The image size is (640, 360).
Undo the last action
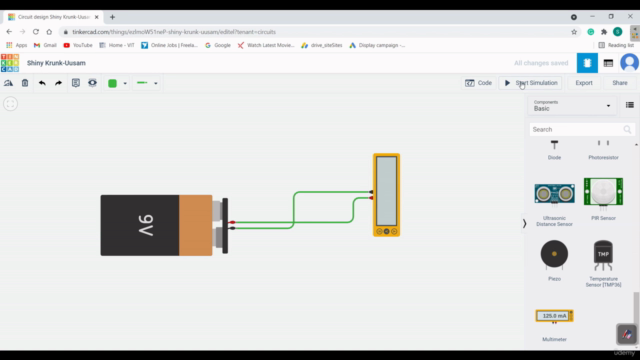pos(42,83)
